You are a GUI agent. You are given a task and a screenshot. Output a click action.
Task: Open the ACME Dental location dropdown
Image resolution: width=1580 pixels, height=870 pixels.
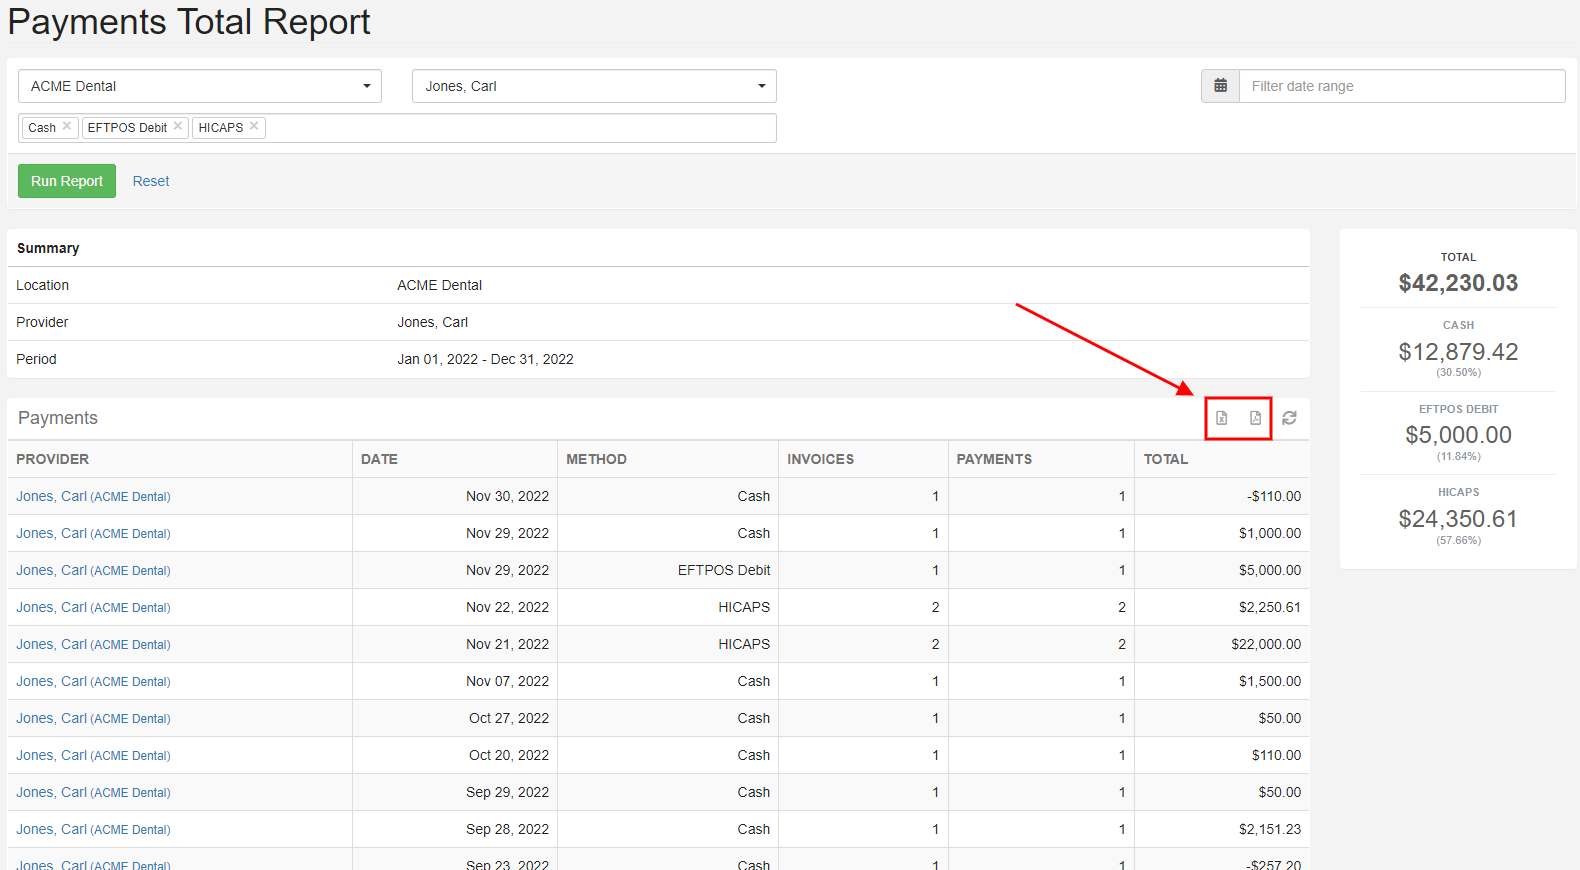[x=200, y=86]
